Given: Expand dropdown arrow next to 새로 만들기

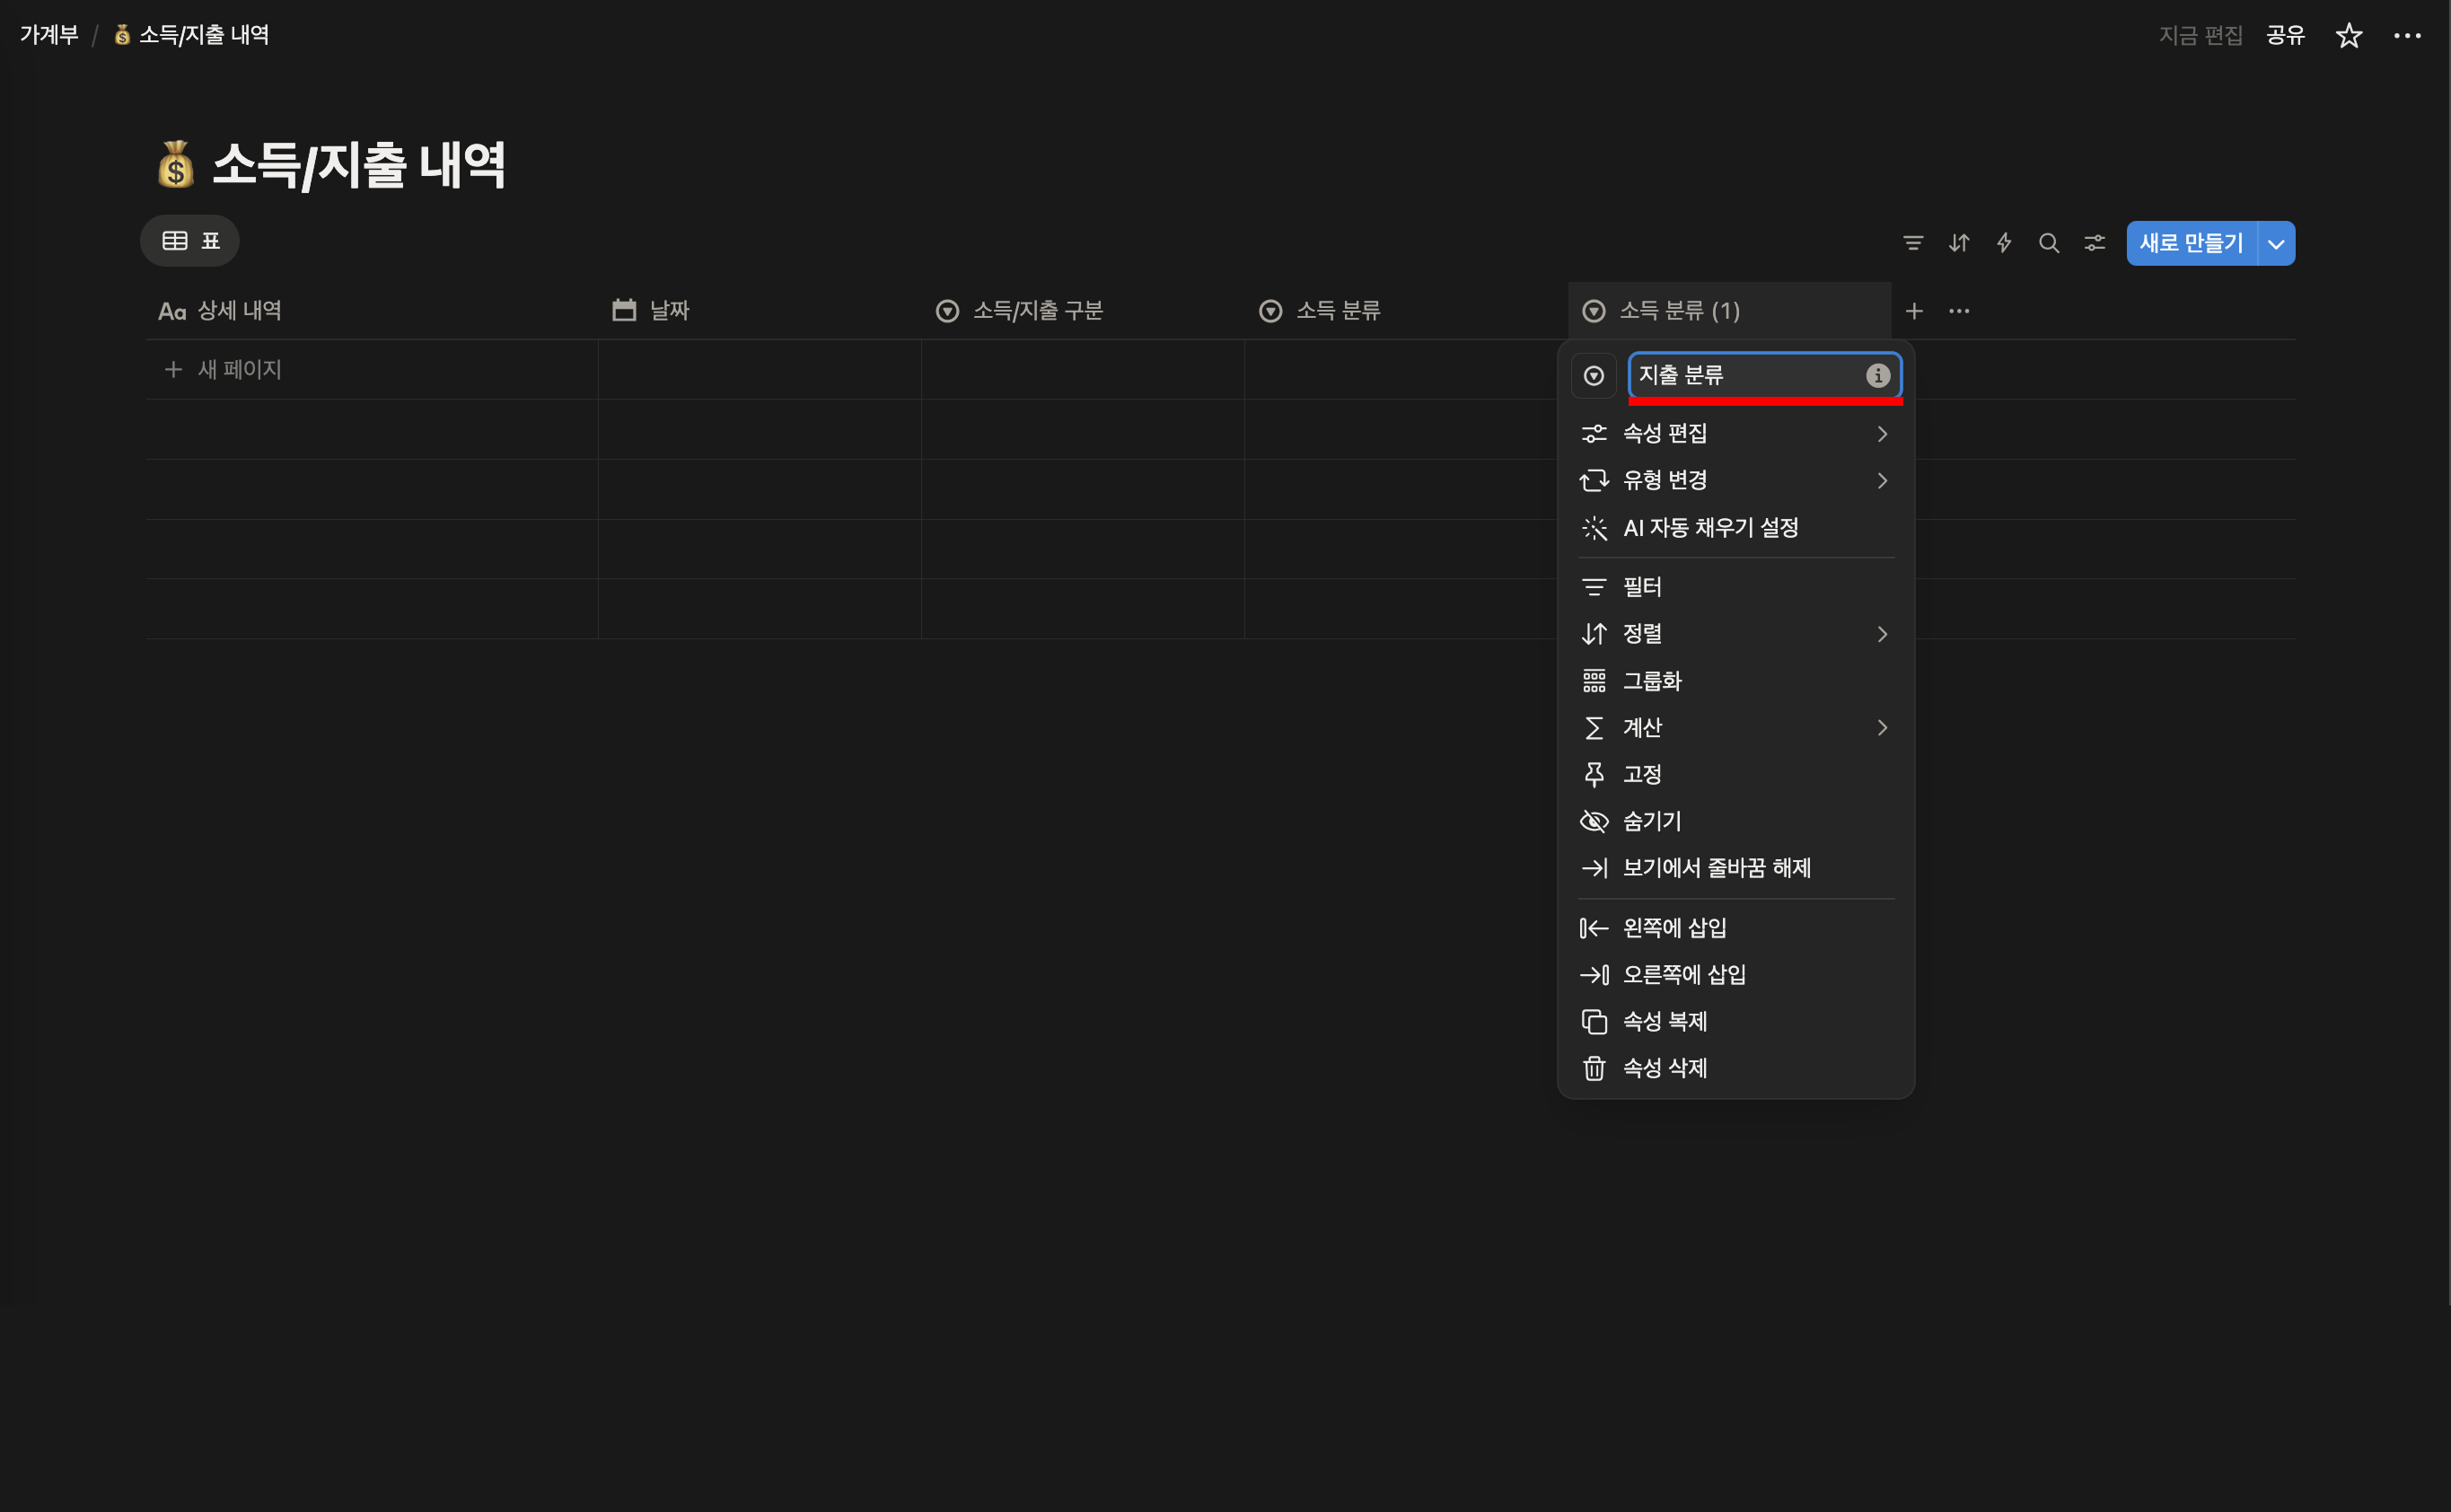Looking at the screenshot, I should 2276,244.
